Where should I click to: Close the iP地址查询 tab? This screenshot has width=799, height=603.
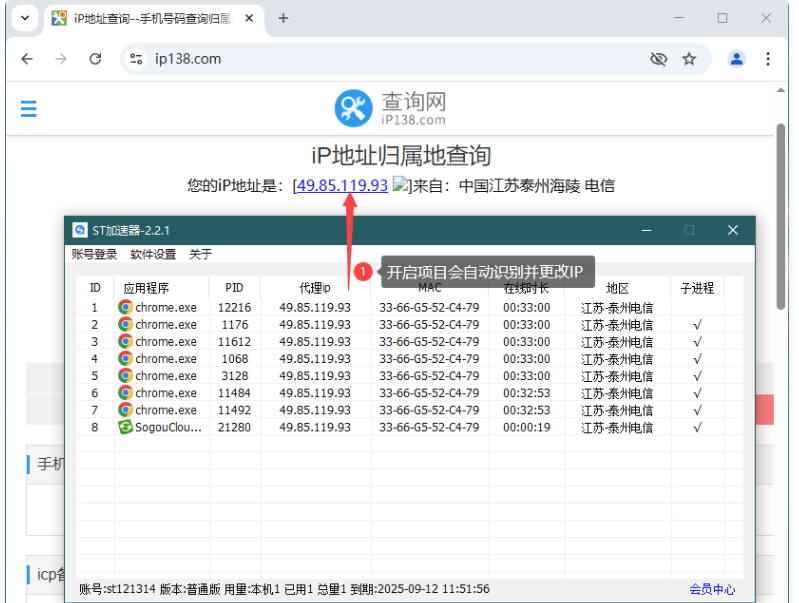[249, 18]
